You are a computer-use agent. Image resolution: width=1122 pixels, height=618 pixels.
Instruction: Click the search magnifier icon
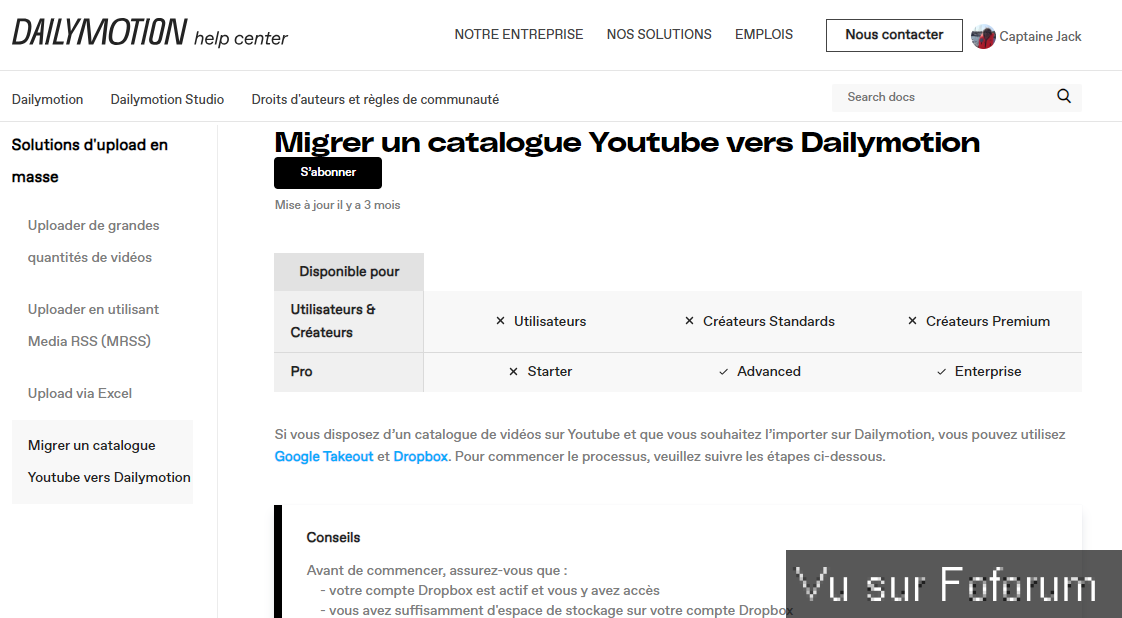pos(1063,96)
